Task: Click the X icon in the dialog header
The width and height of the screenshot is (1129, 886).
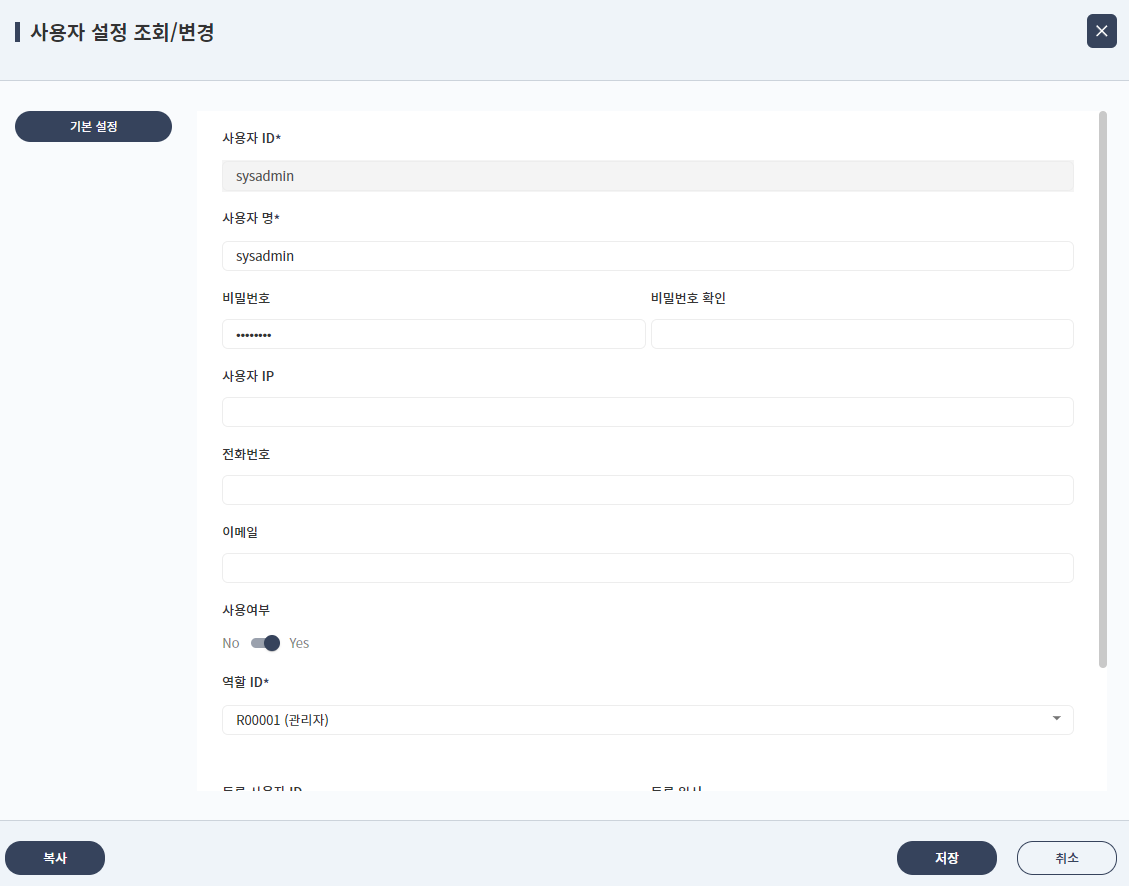Action: click(x=1101, y=31)
